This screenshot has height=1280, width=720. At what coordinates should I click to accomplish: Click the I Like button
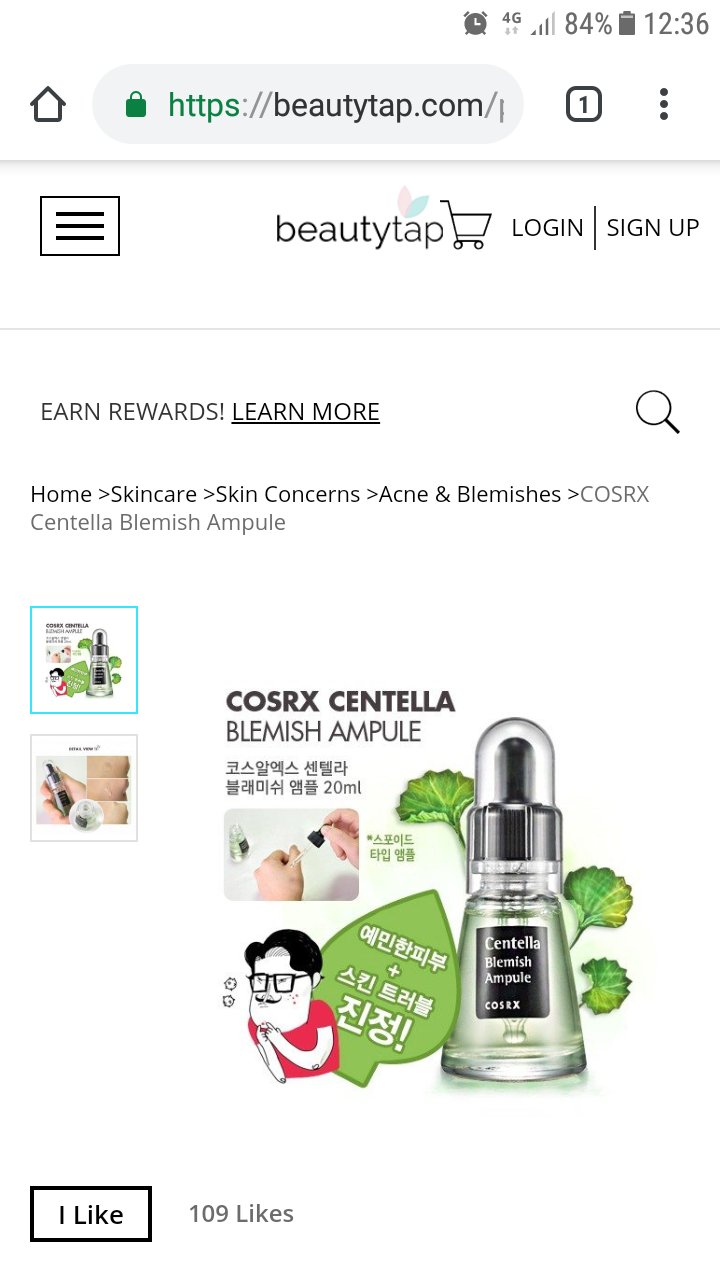(91, 1214)
